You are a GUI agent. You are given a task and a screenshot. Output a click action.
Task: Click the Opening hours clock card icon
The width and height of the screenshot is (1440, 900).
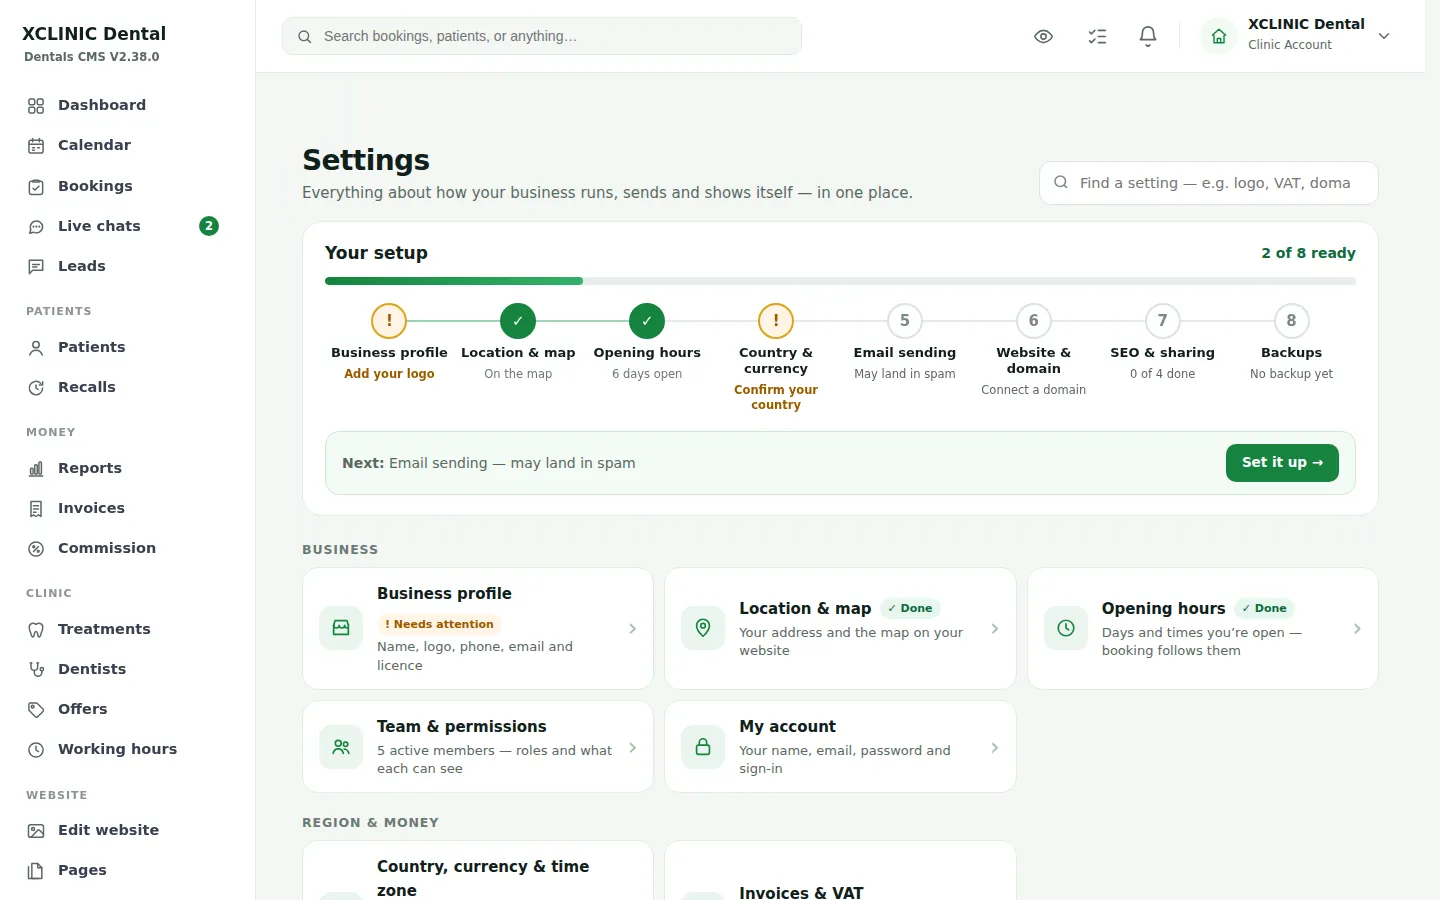[1066, 628]
